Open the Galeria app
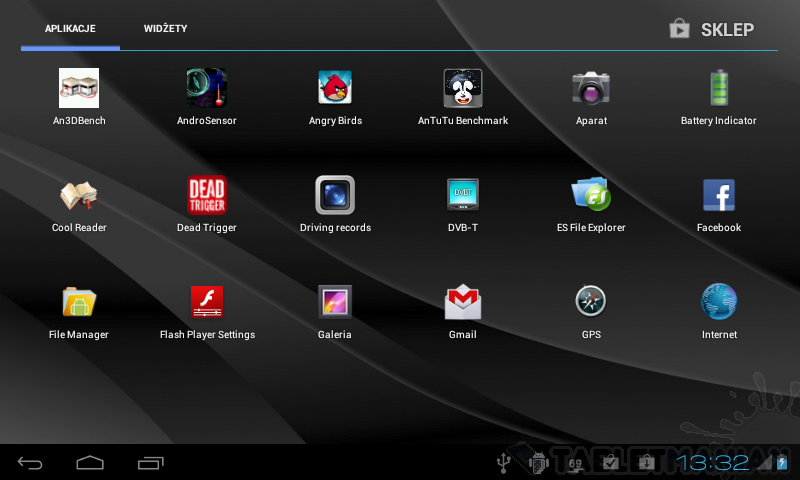This screenshot has height=480, width=800. point(335,302)
